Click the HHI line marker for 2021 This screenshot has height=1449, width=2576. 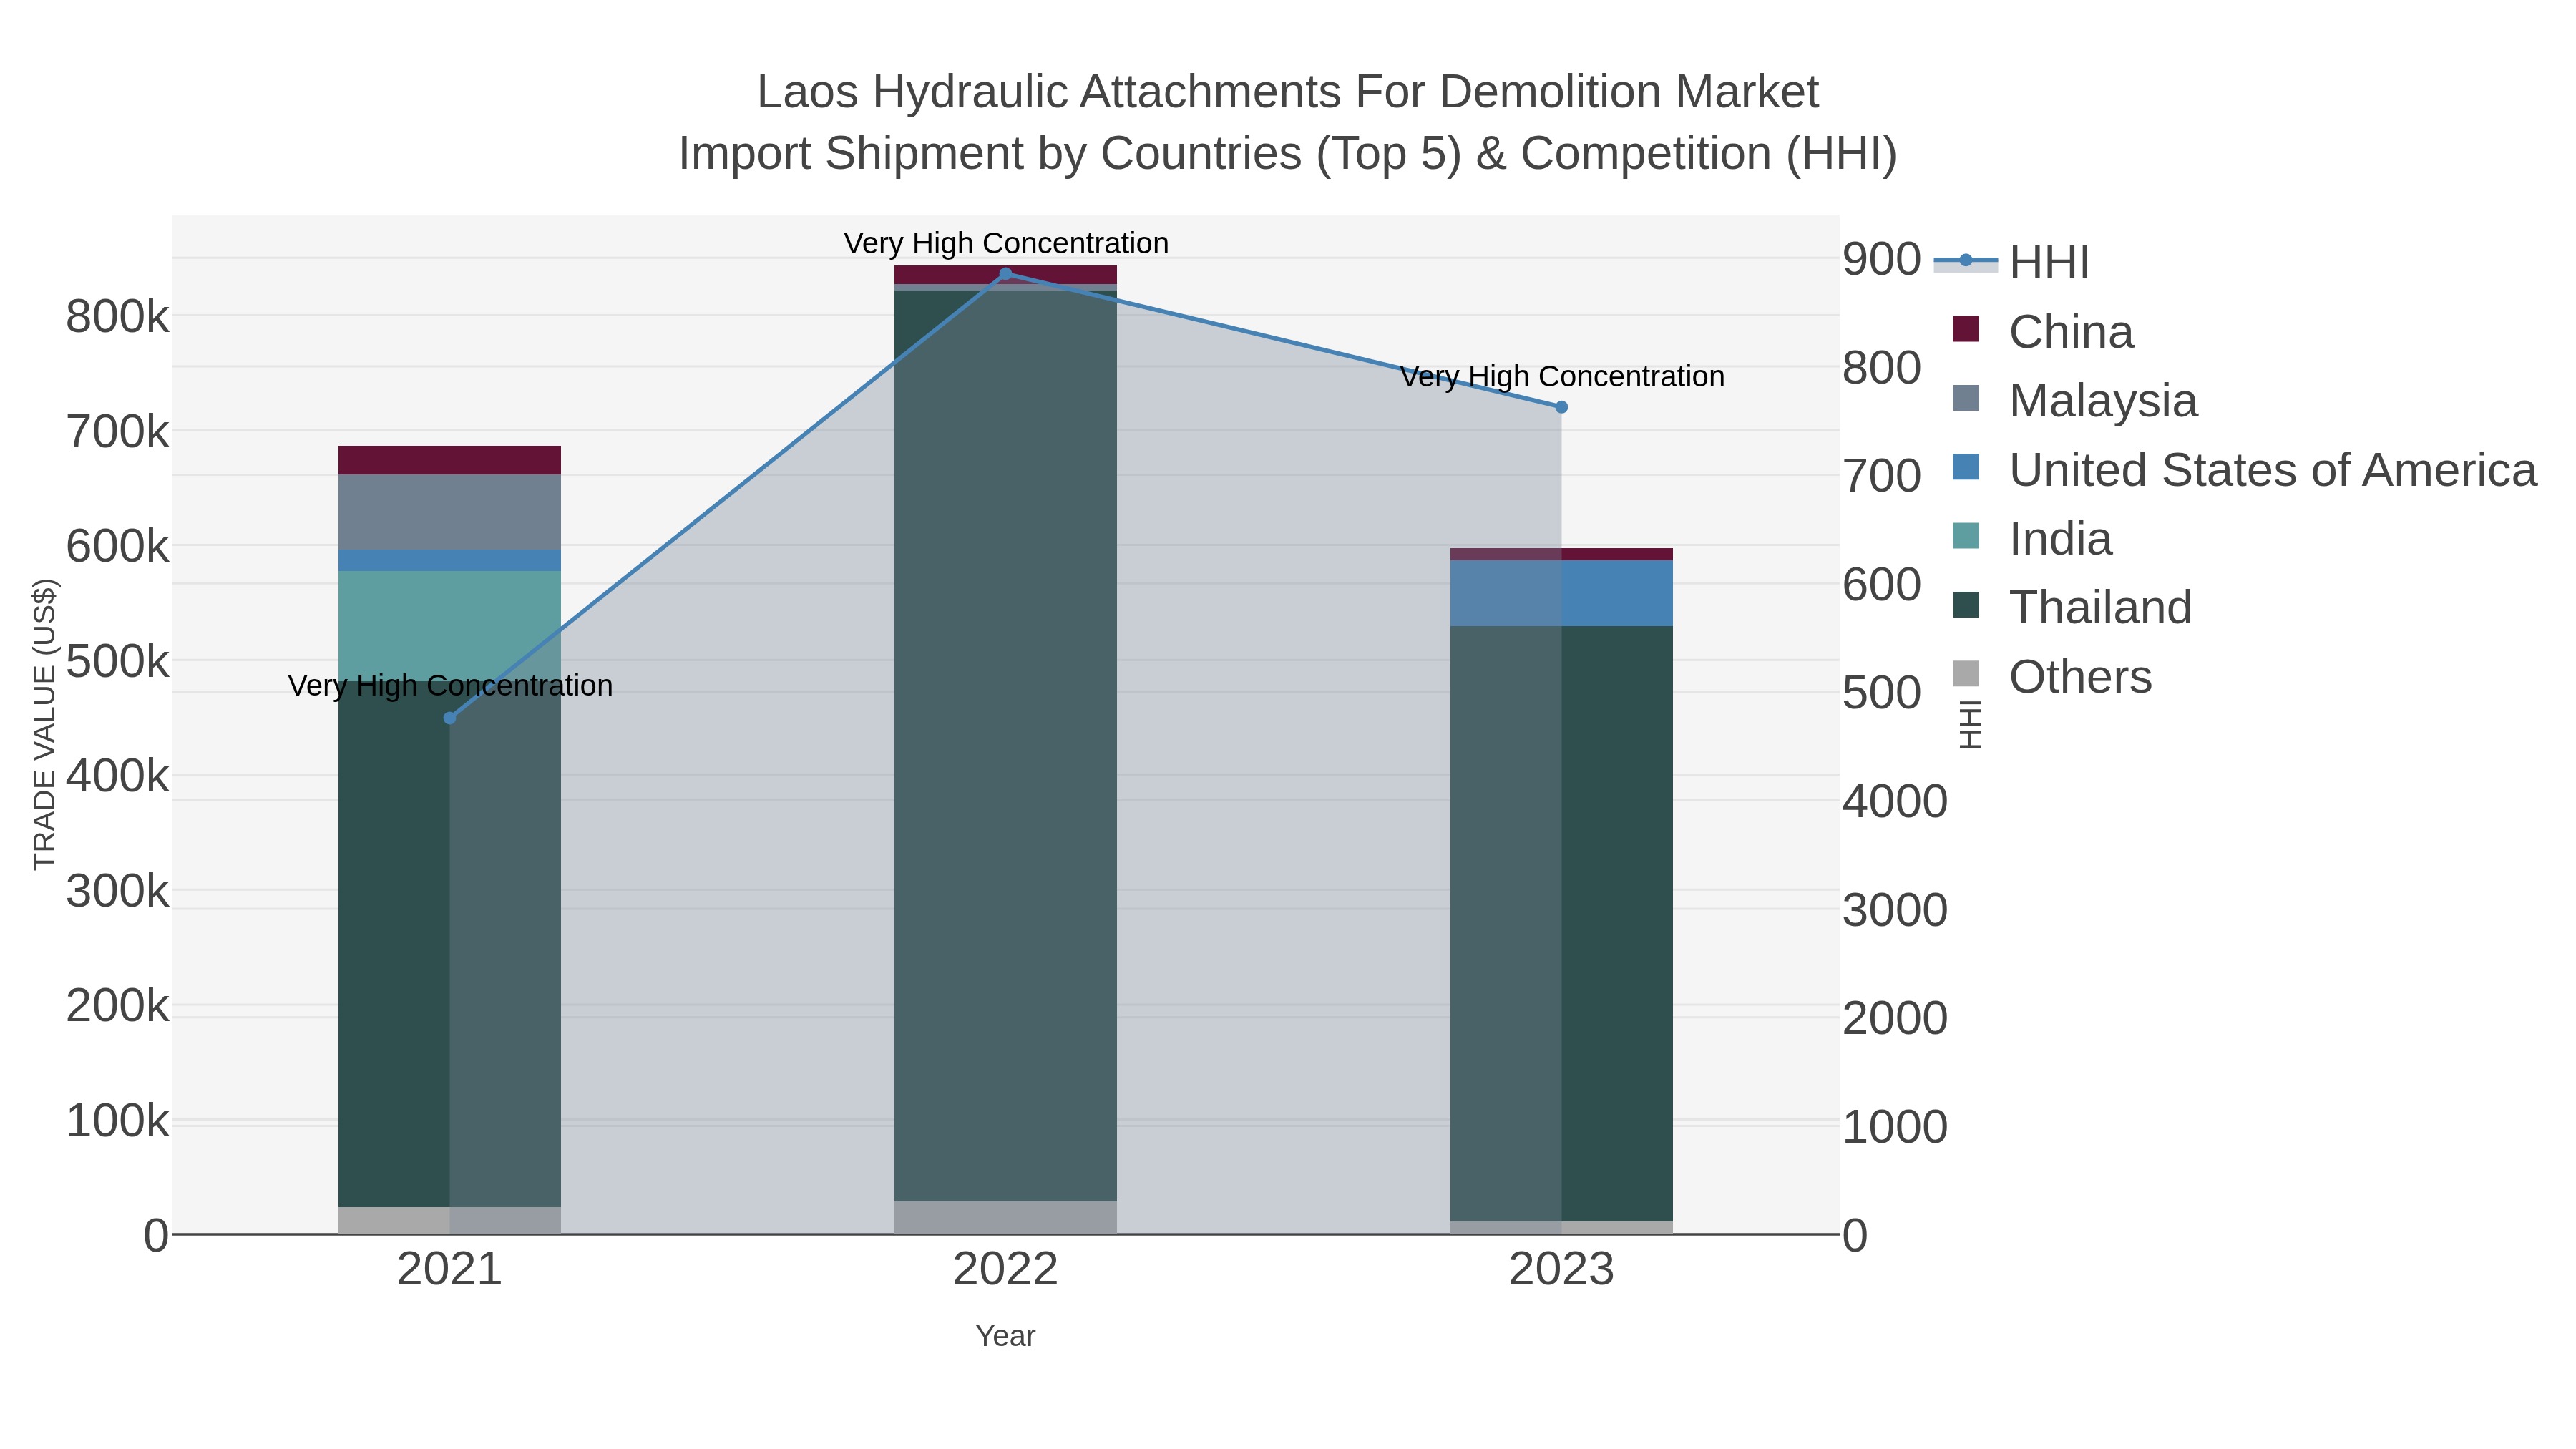coord(450,718)
